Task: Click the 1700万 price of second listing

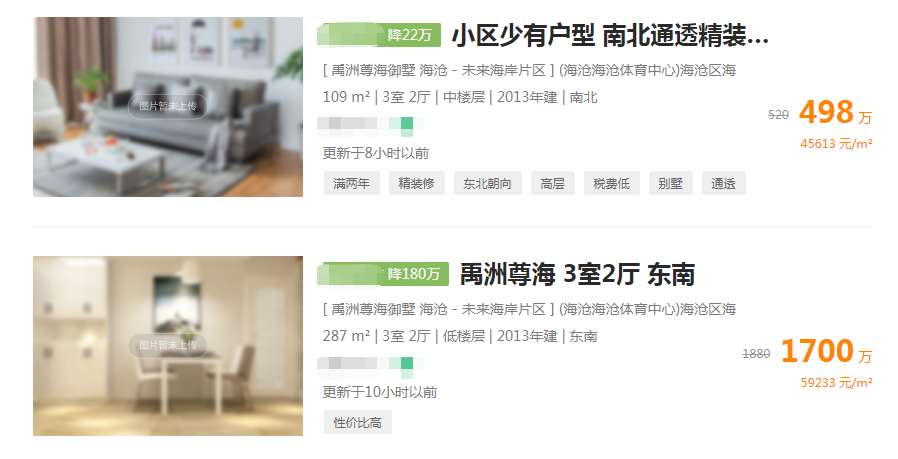Action: pyautogui.click(x=826, y=351)
